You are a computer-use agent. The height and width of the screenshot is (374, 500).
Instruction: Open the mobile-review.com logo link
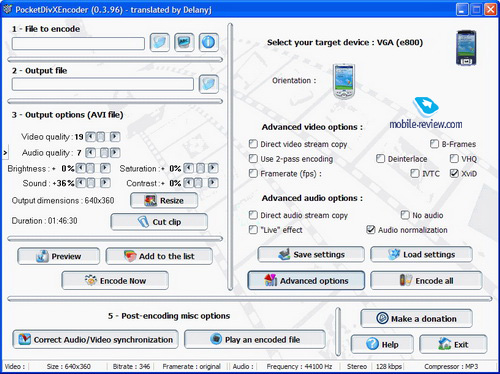pos(426,114)
